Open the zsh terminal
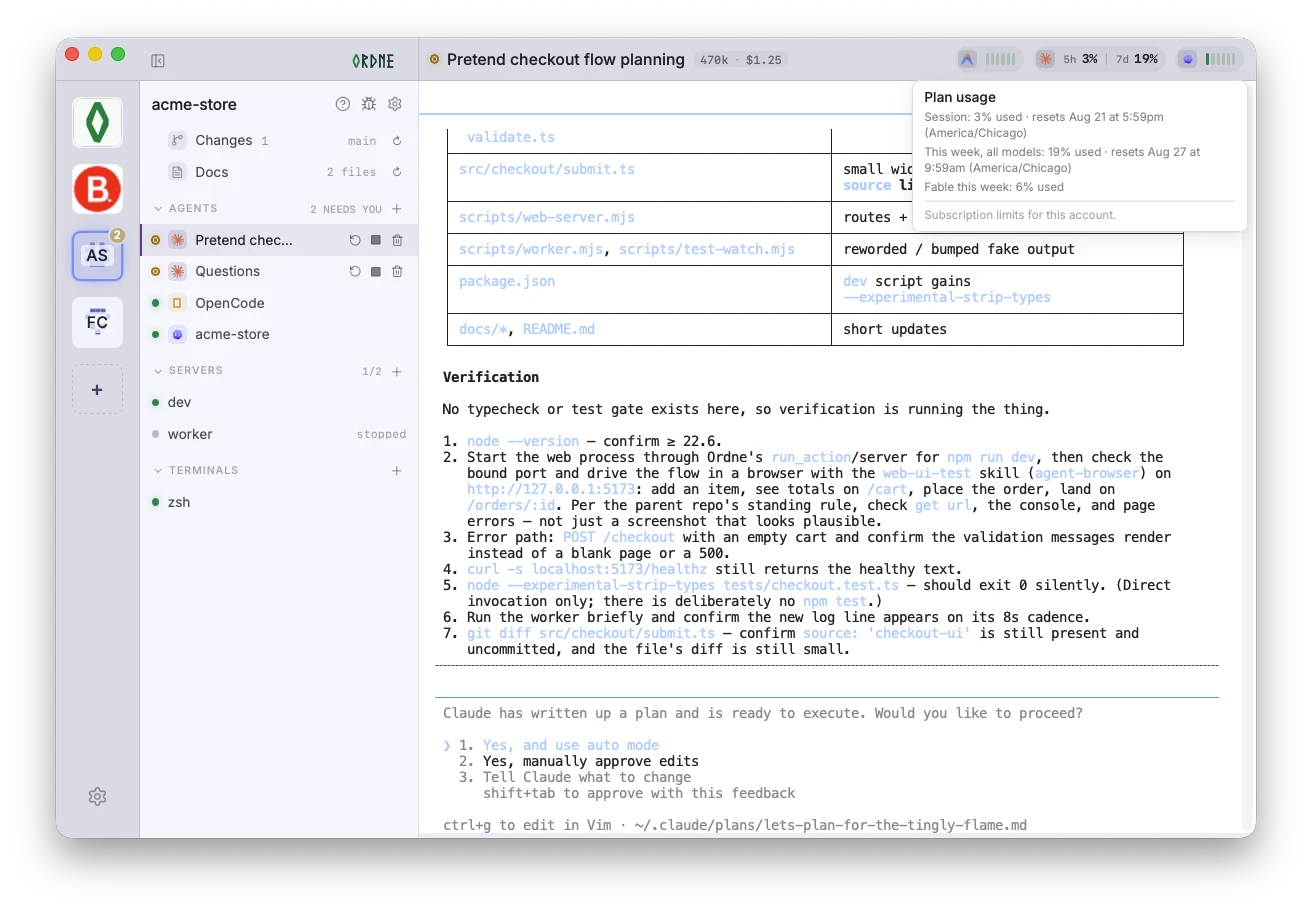The image size is (1312, 912). pos(279,502)
